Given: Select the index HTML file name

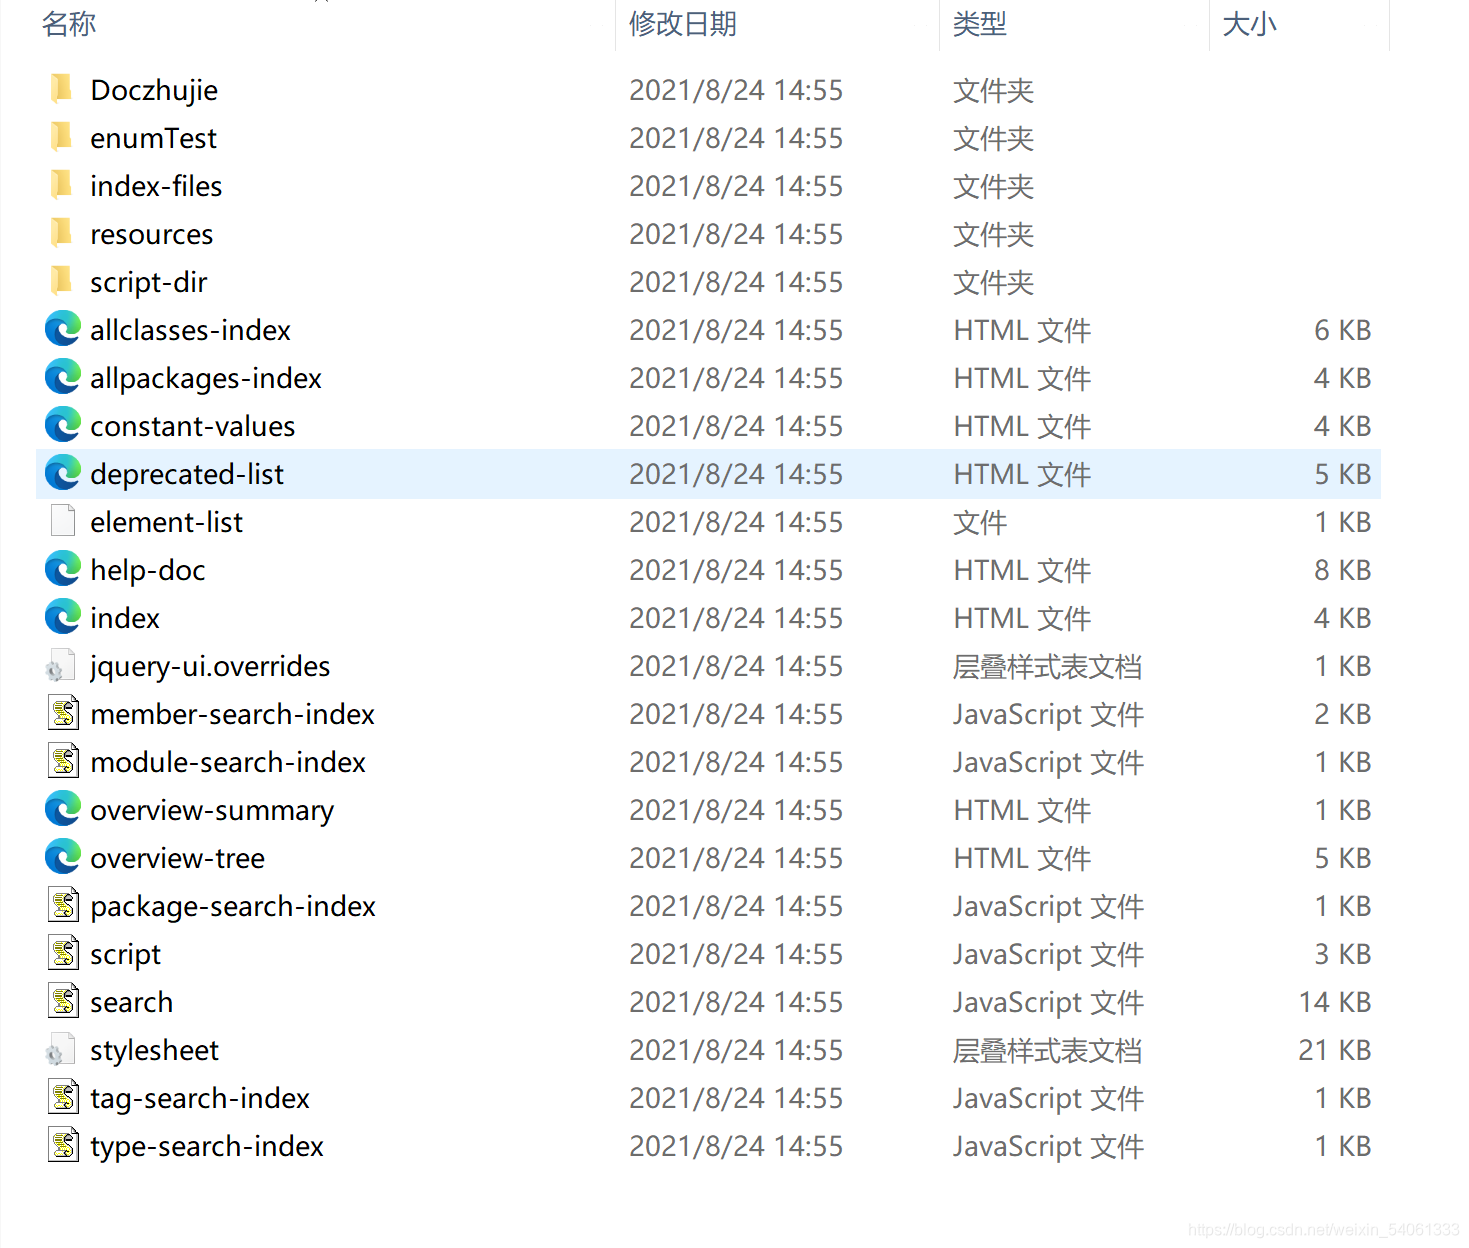Looking at the screenshot, I should (125, 618).
